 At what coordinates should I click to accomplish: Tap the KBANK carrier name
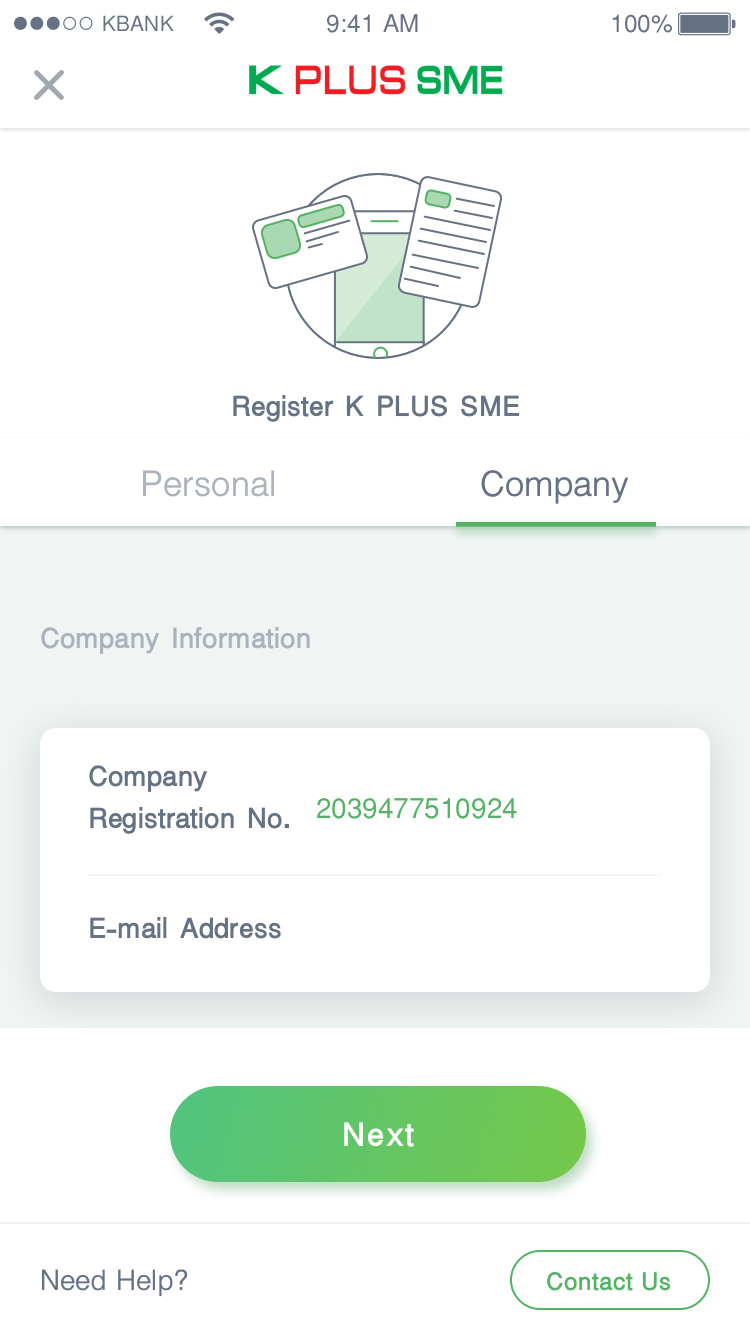(x=138, y=24)
